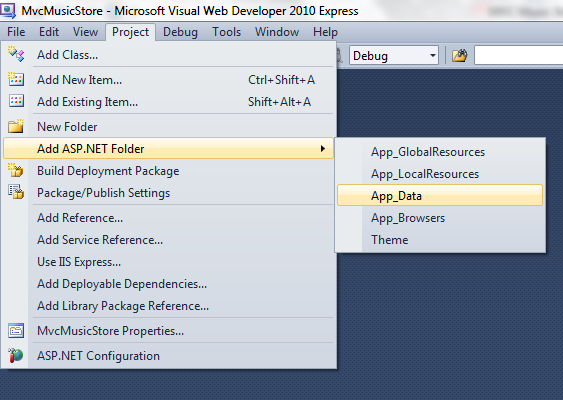Image resolution: width=563 pixels, height=400 pixels.
Task: Click the Package/Publish Settings icon
Action: tap(16, 192)
